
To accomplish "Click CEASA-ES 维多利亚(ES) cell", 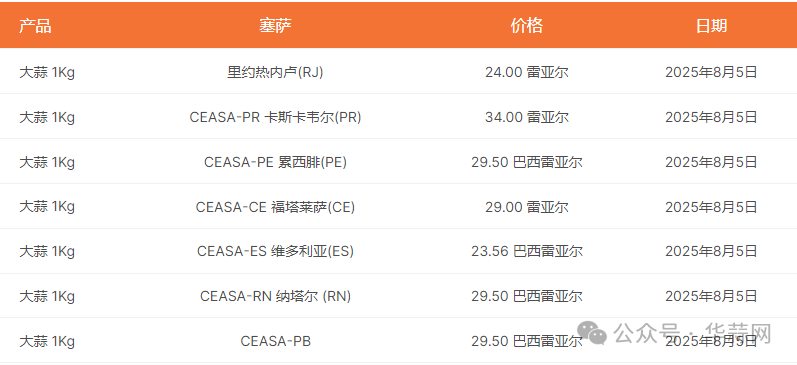I will click(275, 251).
